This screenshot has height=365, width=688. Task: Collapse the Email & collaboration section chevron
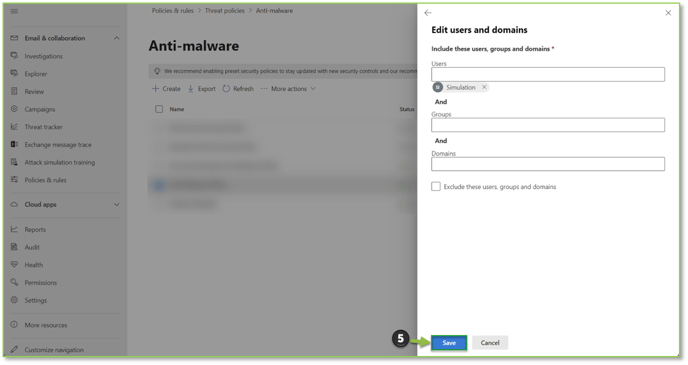(x=117, y=38)
